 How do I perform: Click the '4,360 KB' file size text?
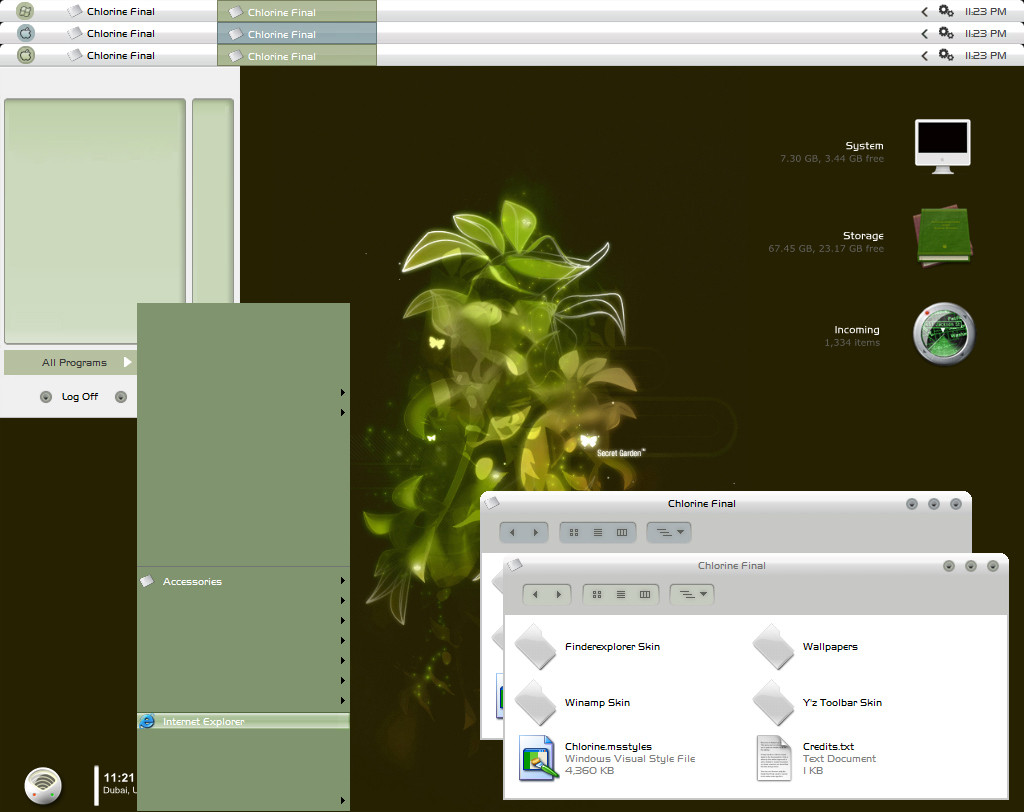[589, 771]
